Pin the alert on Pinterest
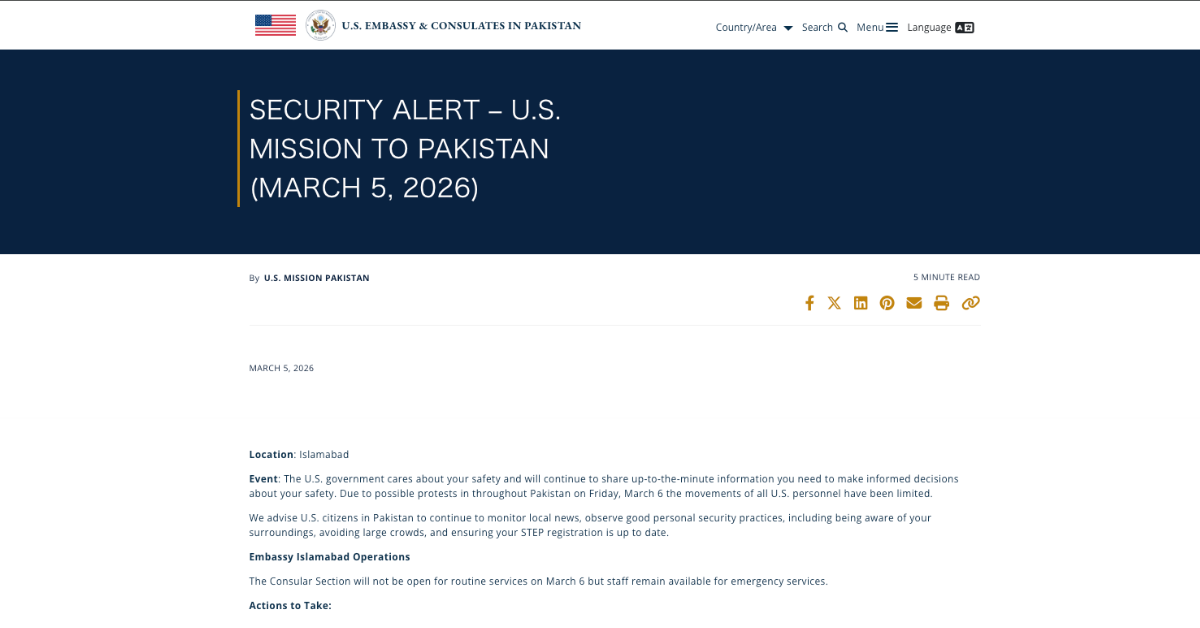 (887, 303)
